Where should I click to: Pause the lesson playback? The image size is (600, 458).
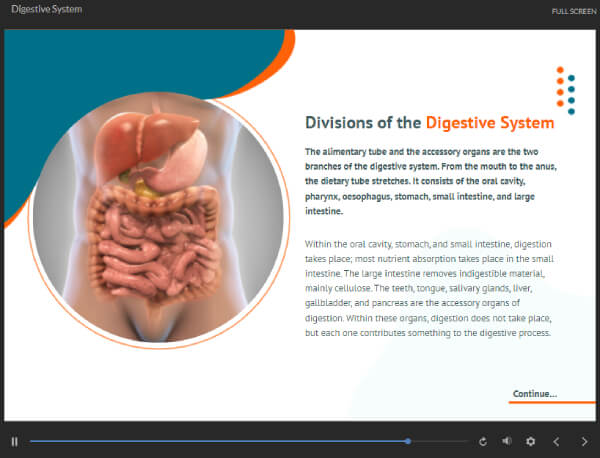point(14,441)
